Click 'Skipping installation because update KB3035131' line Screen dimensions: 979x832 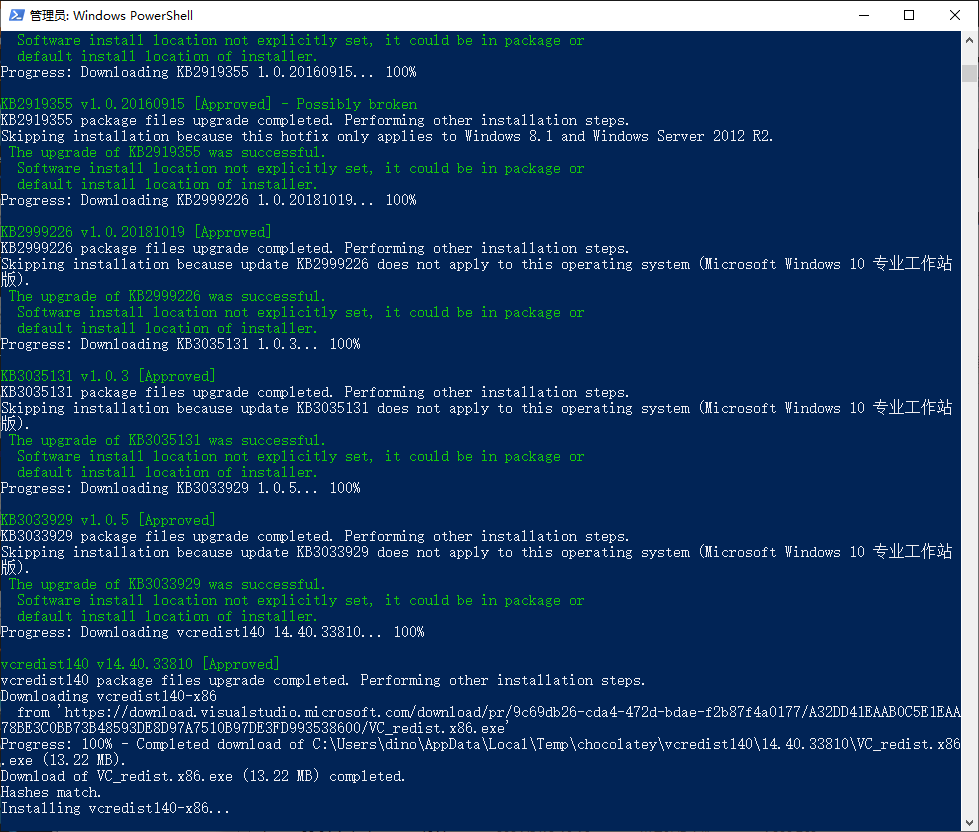[x=477, y=416]
